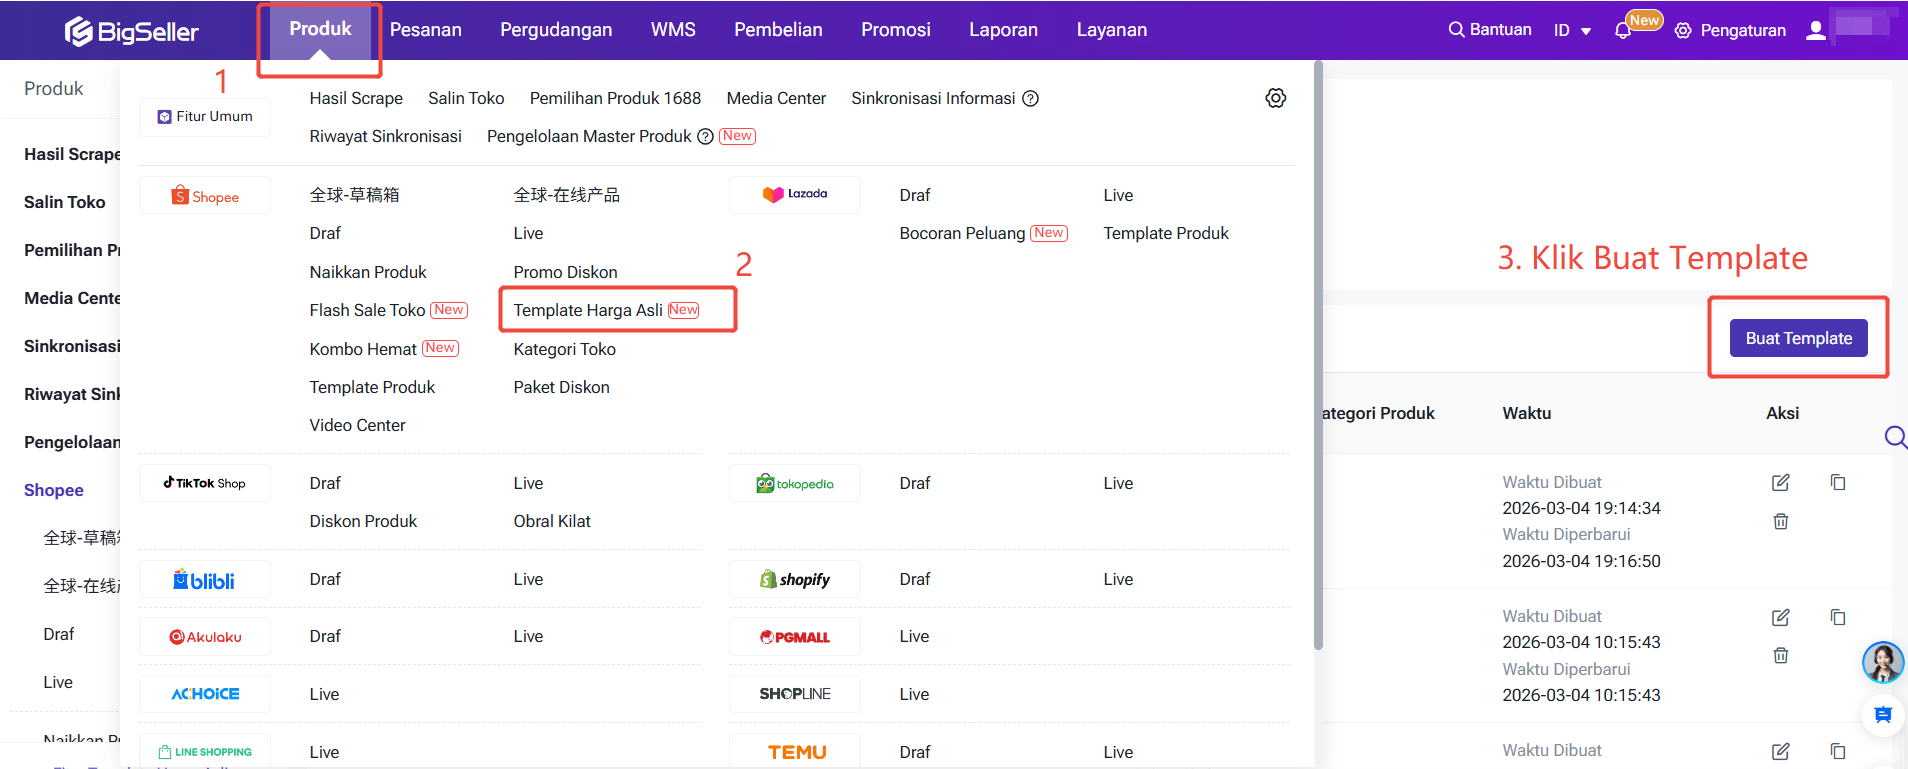
Task: Click the blue feedback message icon
Action: 1882,714
